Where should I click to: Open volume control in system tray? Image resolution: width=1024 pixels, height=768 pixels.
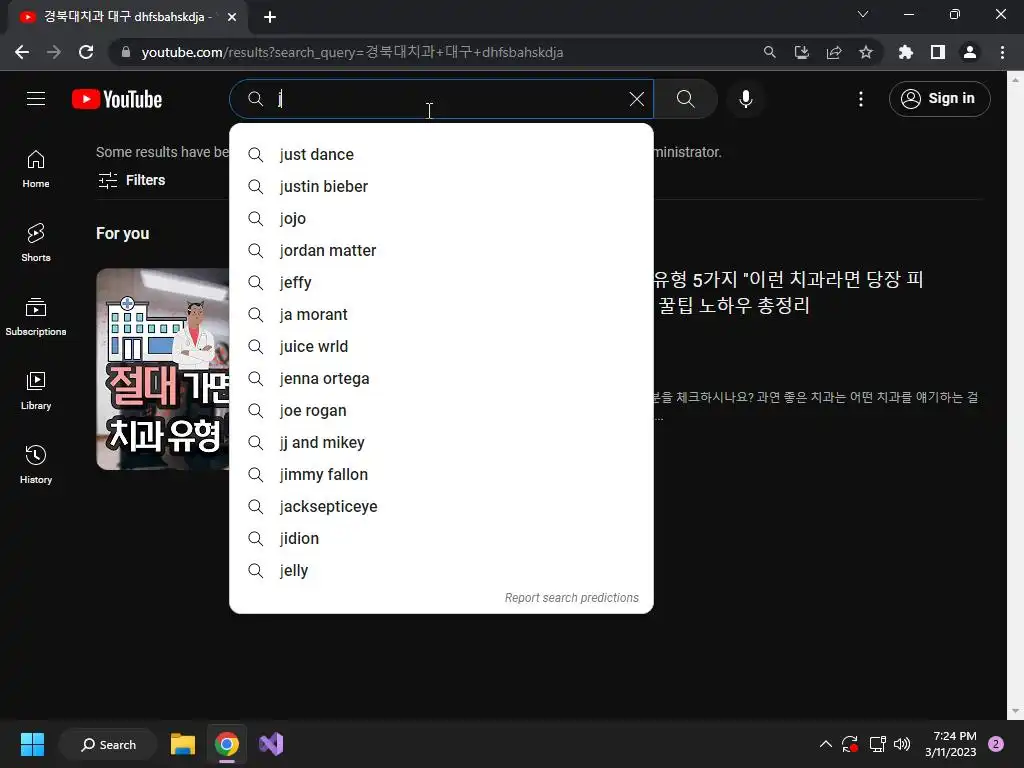point(902,744)
